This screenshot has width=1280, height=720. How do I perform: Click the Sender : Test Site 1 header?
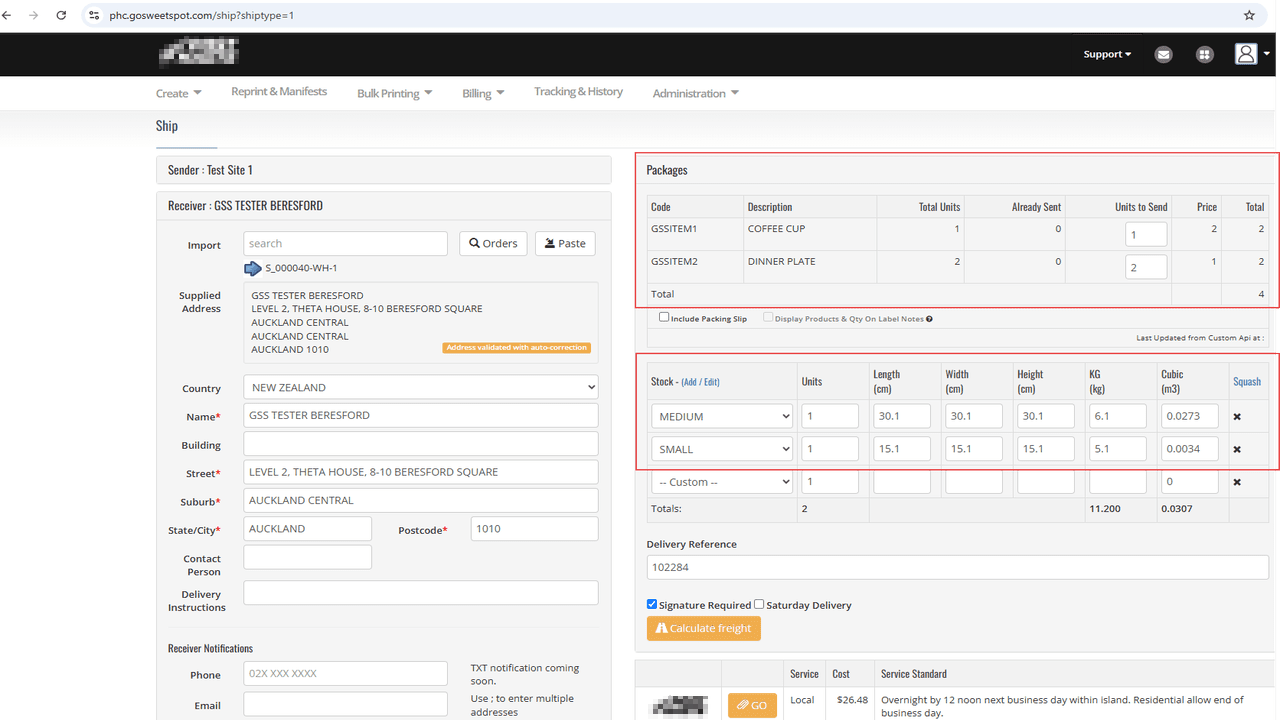[x=384, y=170]
